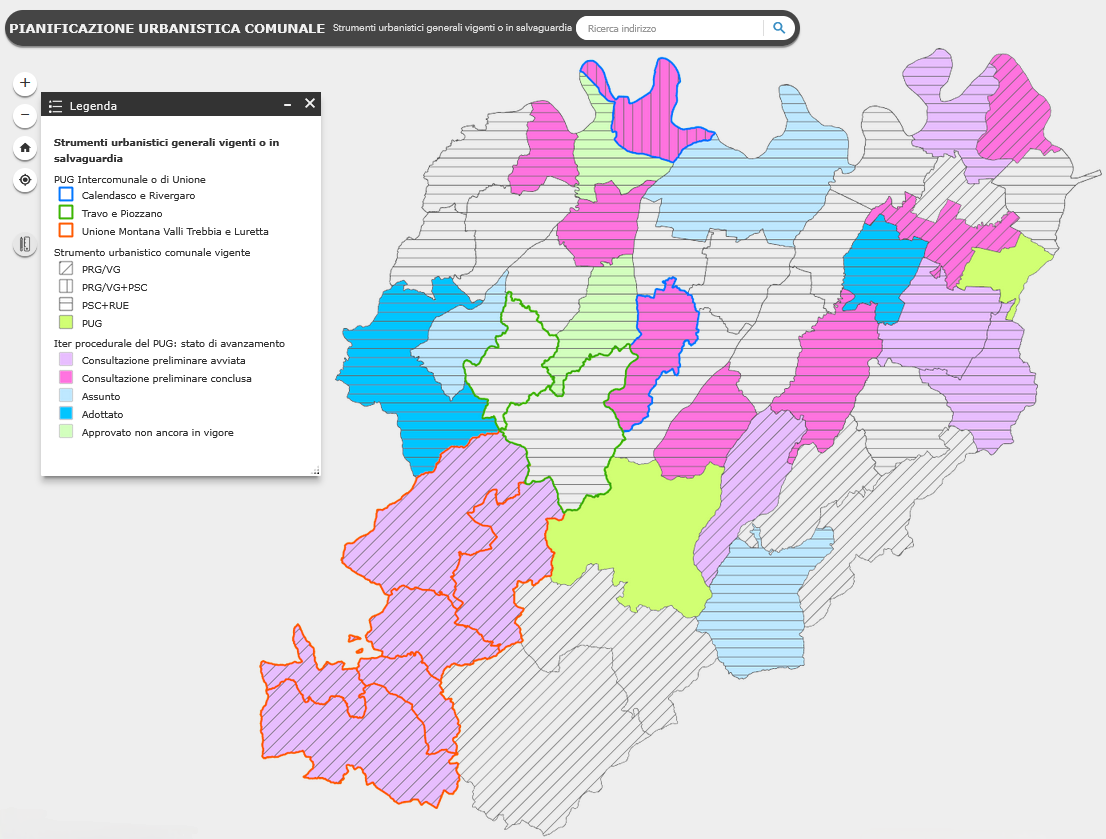Zoom in on the map
Viewport: 1106px width, 839px height.
click(25, 83)
